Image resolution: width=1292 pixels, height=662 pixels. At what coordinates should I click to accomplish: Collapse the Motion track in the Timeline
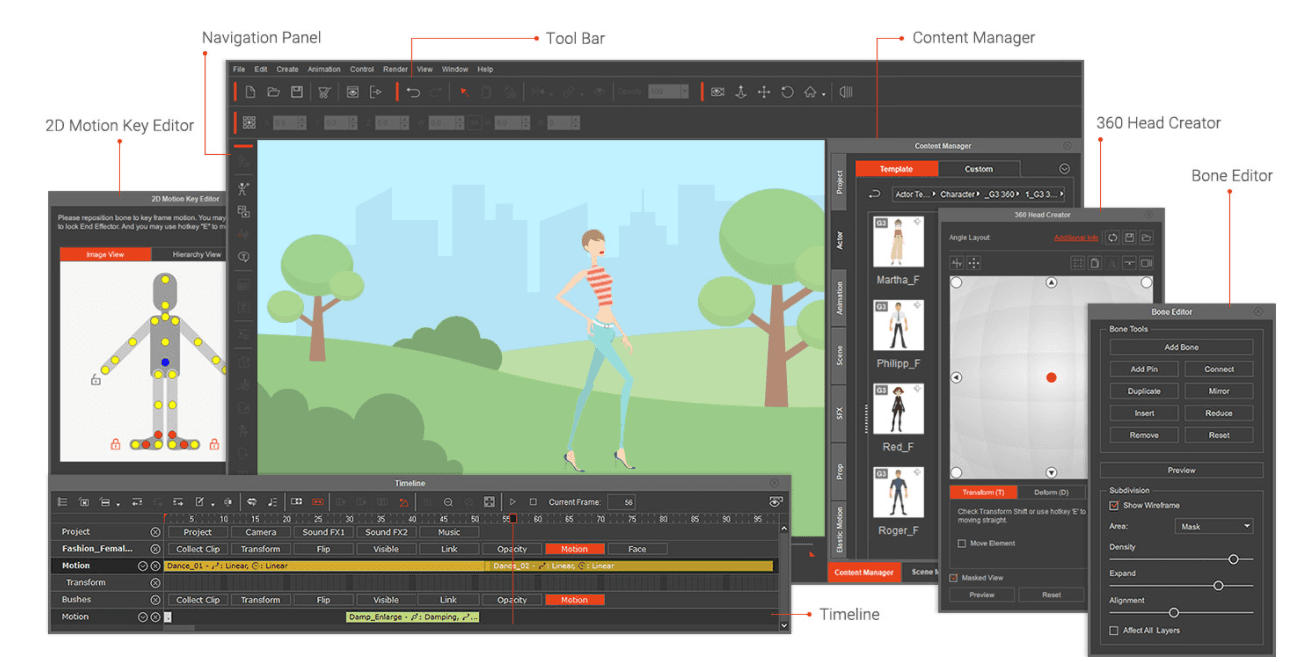coord(141,565)
